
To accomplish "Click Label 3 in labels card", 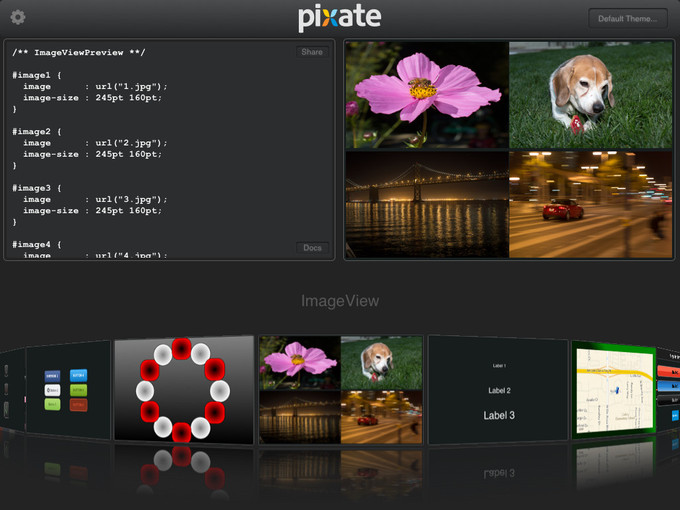I will tap(499, 415).
